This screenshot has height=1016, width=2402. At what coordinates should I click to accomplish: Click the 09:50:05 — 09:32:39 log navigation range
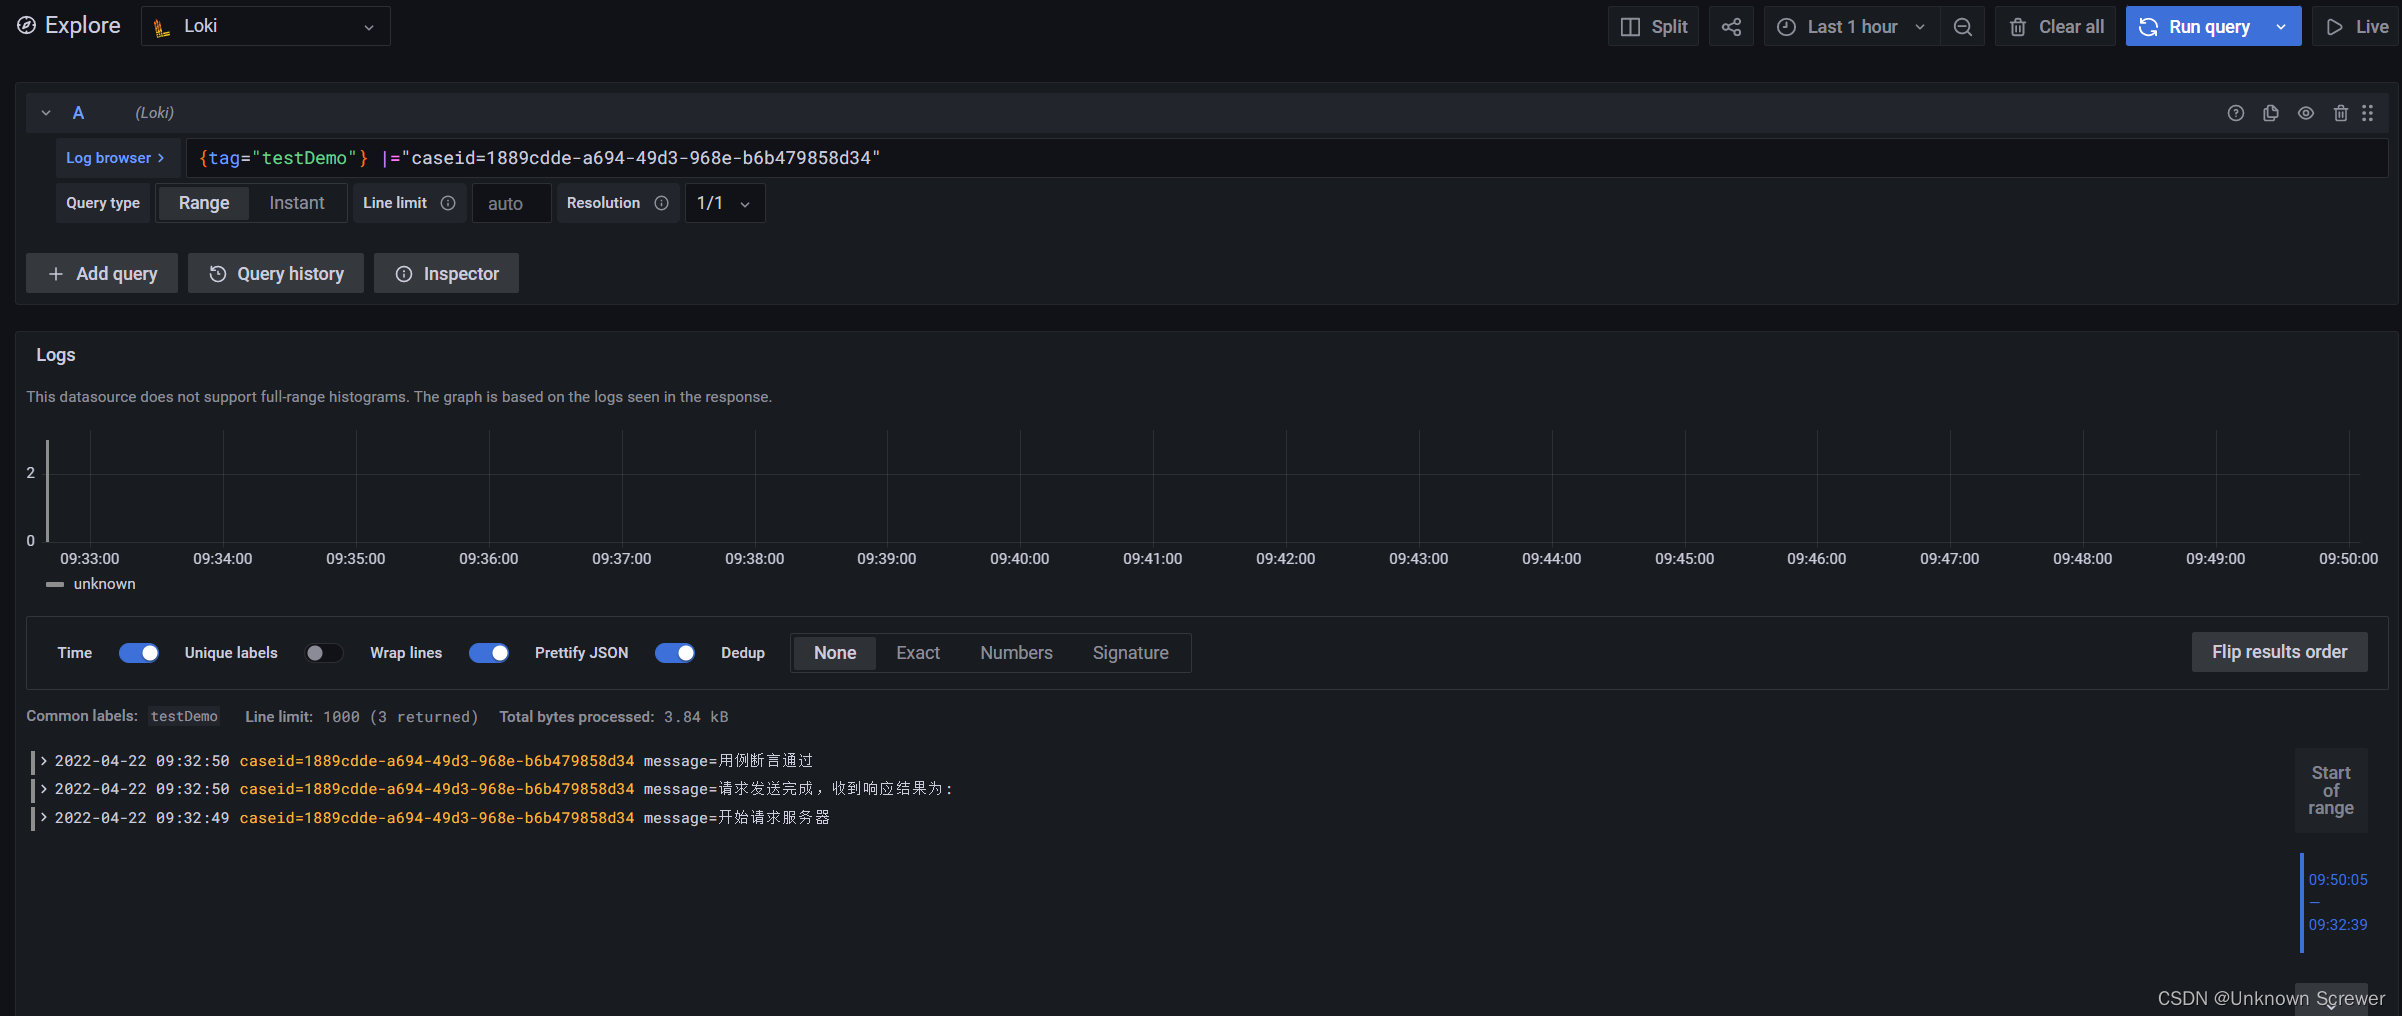(x=2336, y=902)
